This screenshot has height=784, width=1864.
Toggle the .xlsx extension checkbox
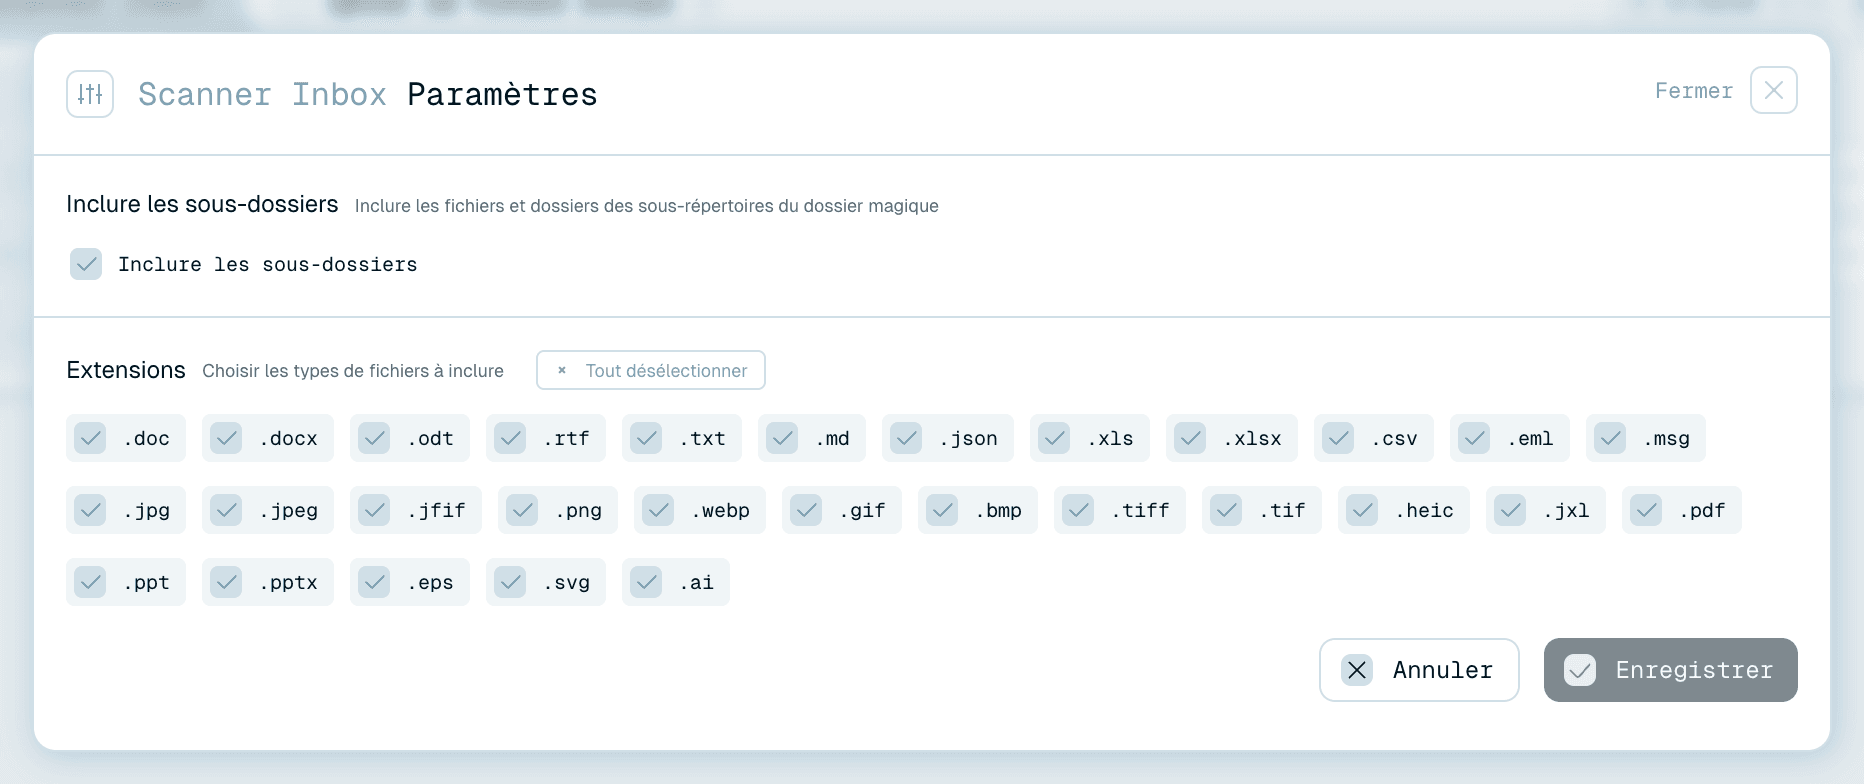tap(1190, 438)
